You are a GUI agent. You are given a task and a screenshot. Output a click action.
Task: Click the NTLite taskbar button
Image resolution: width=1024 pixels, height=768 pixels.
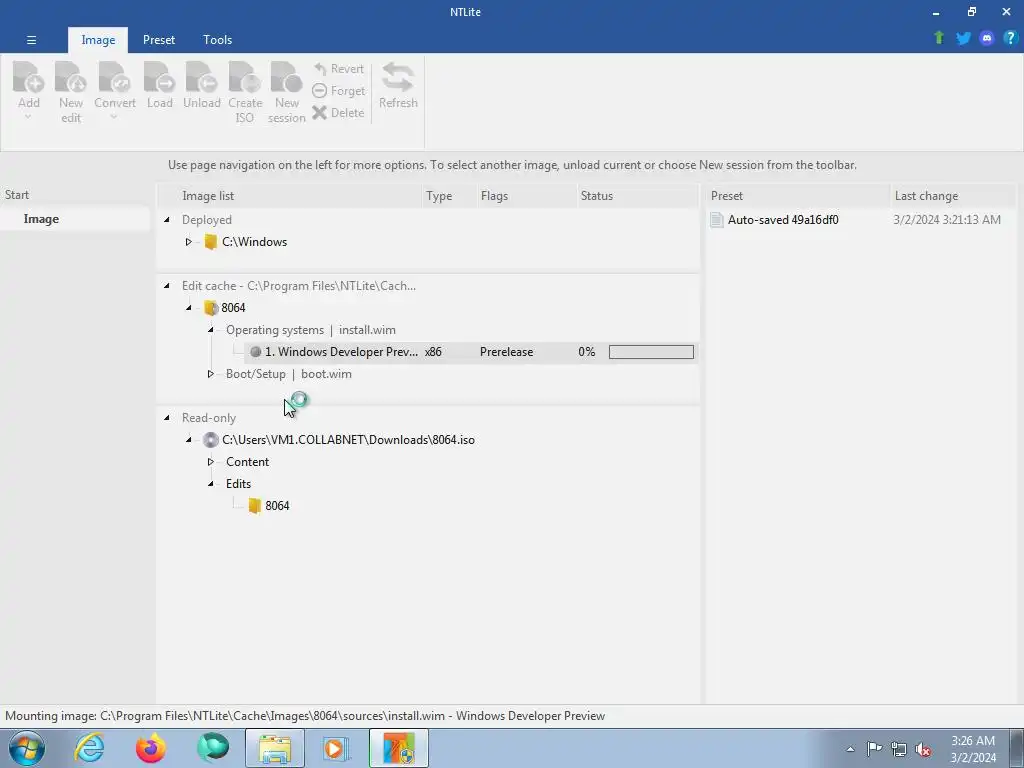click(399, 748)
